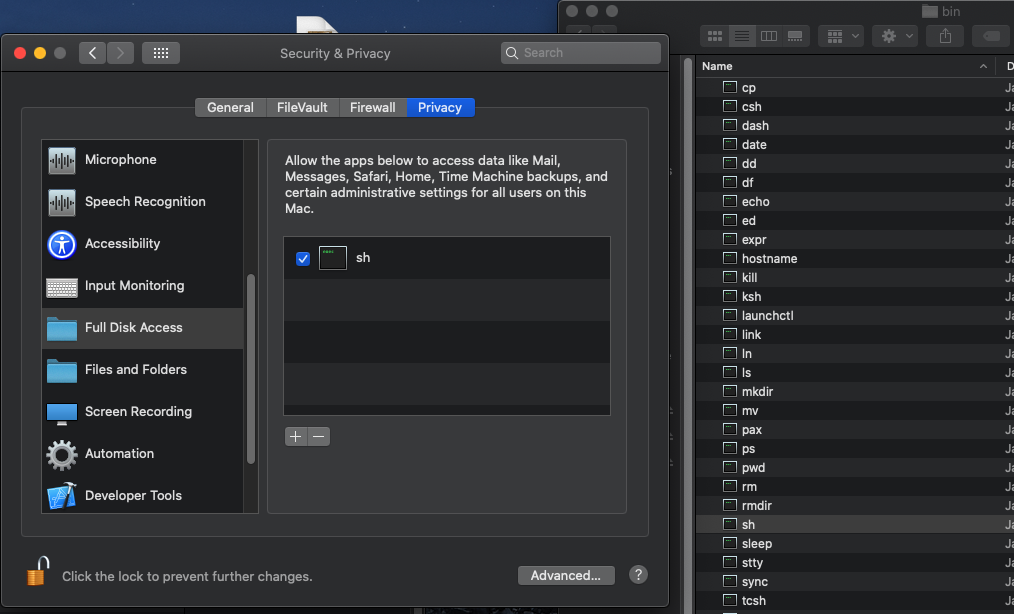1014x614 pixels.
Task: Select Microphone in the privacy list
Action: (120, 160)
